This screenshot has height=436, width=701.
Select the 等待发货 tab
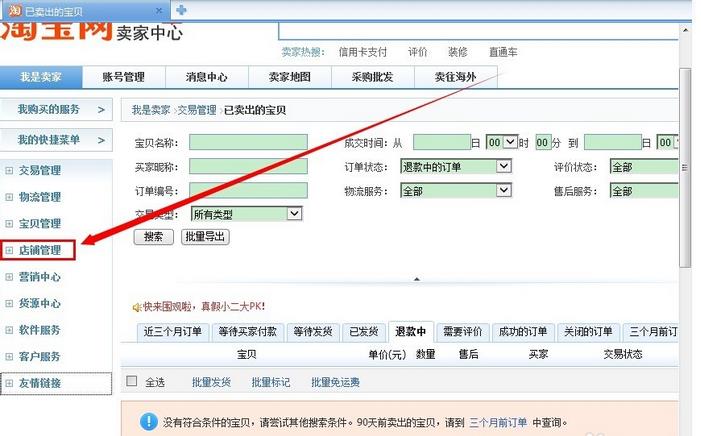(312, 332)
